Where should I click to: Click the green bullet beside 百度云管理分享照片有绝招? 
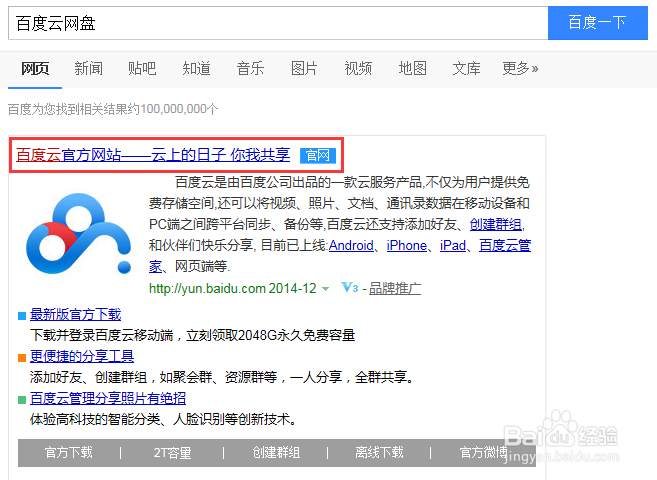pos(22,400)
